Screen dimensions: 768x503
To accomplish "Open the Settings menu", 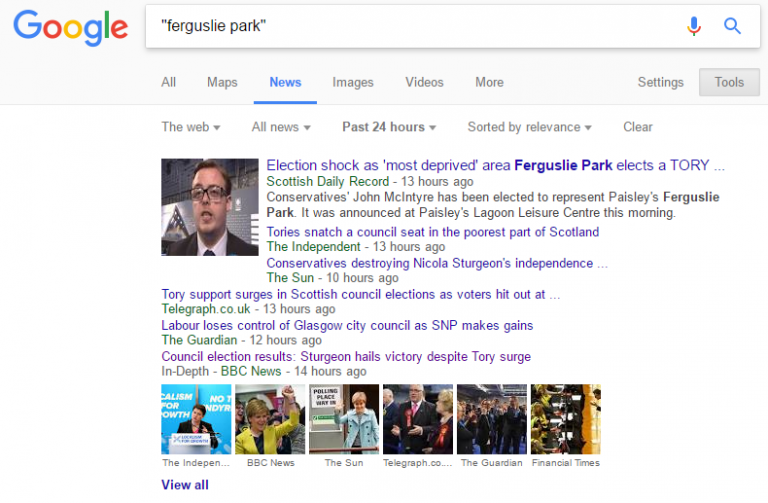I will [660, 82].
